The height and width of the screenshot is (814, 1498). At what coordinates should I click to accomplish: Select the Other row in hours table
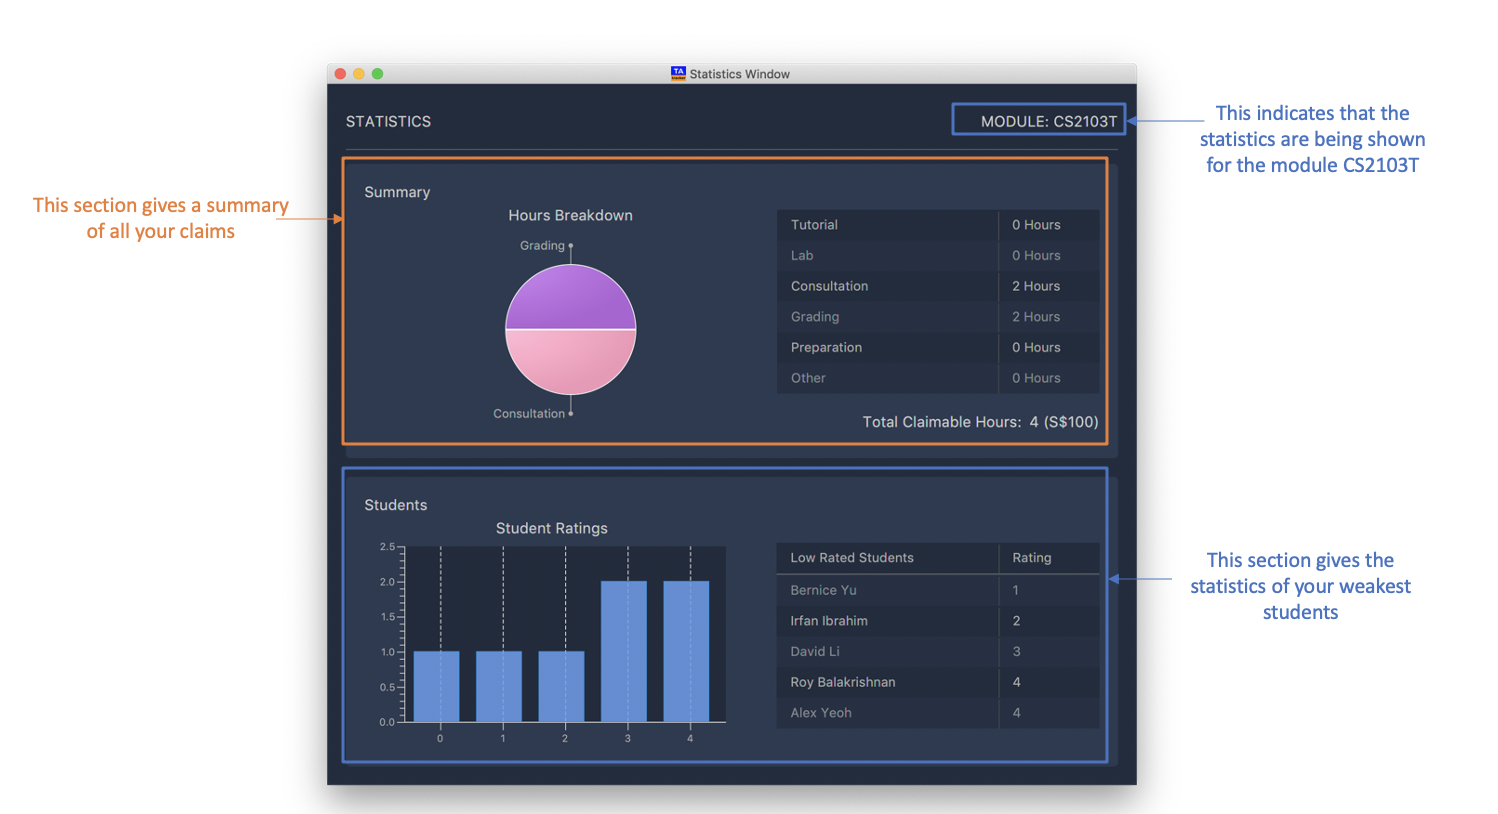938,378
